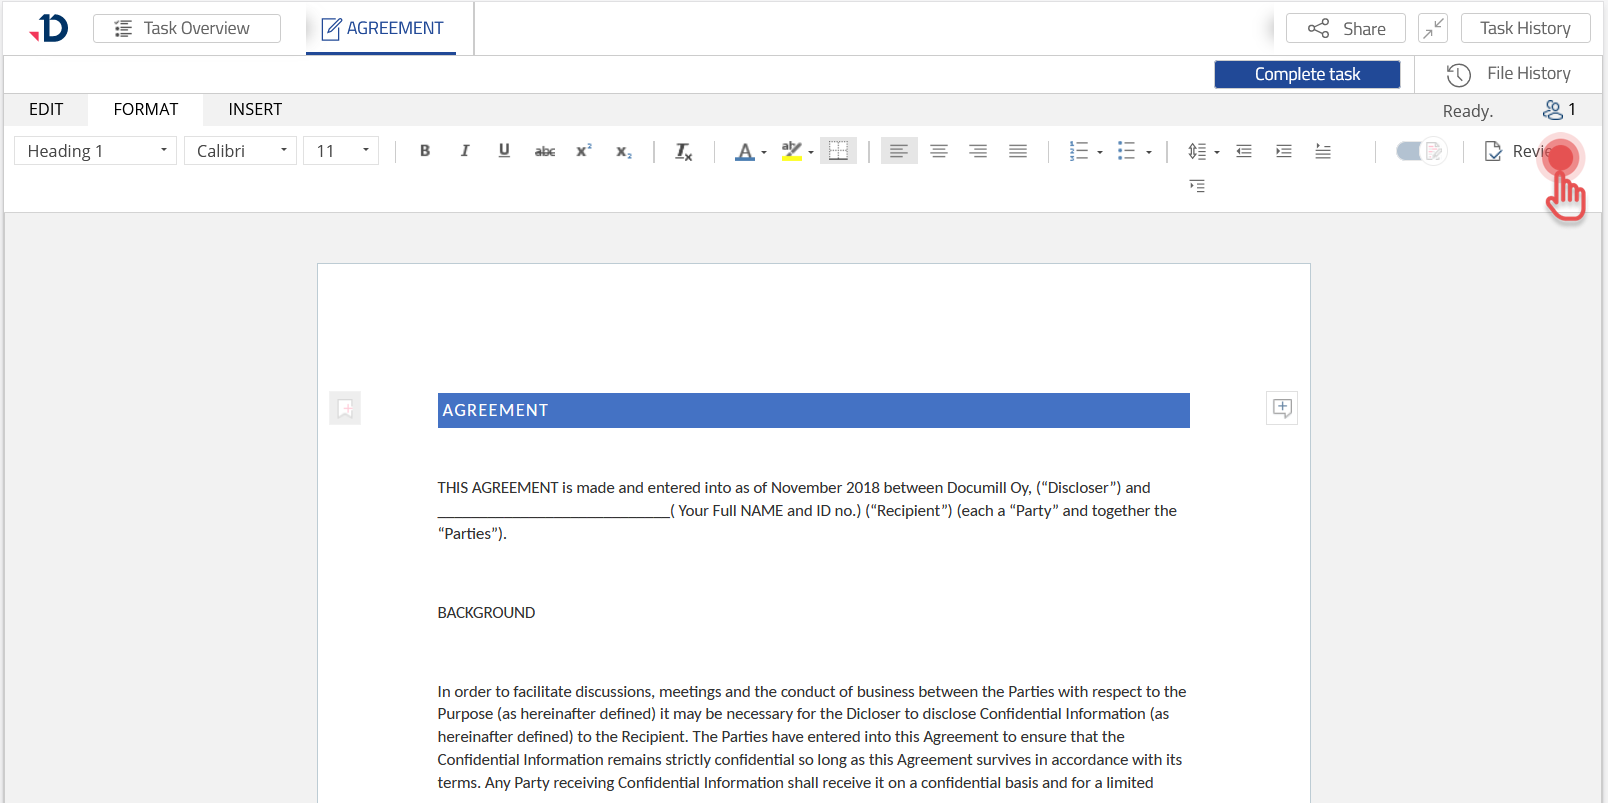Open the highlight color picker

click(x=811, y=152)
